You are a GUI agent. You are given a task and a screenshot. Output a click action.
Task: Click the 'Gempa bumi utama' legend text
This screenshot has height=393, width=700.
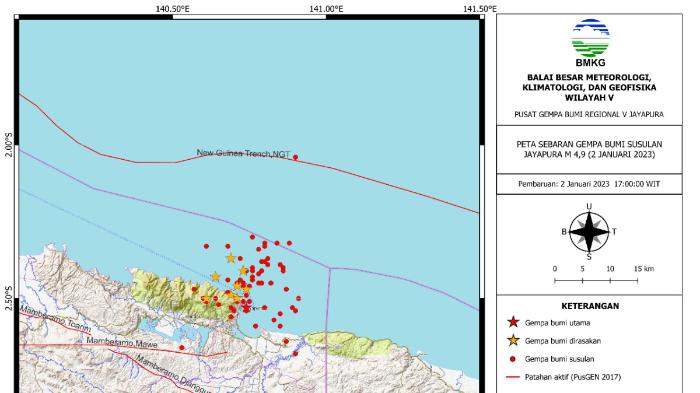[x=557, y=322]
